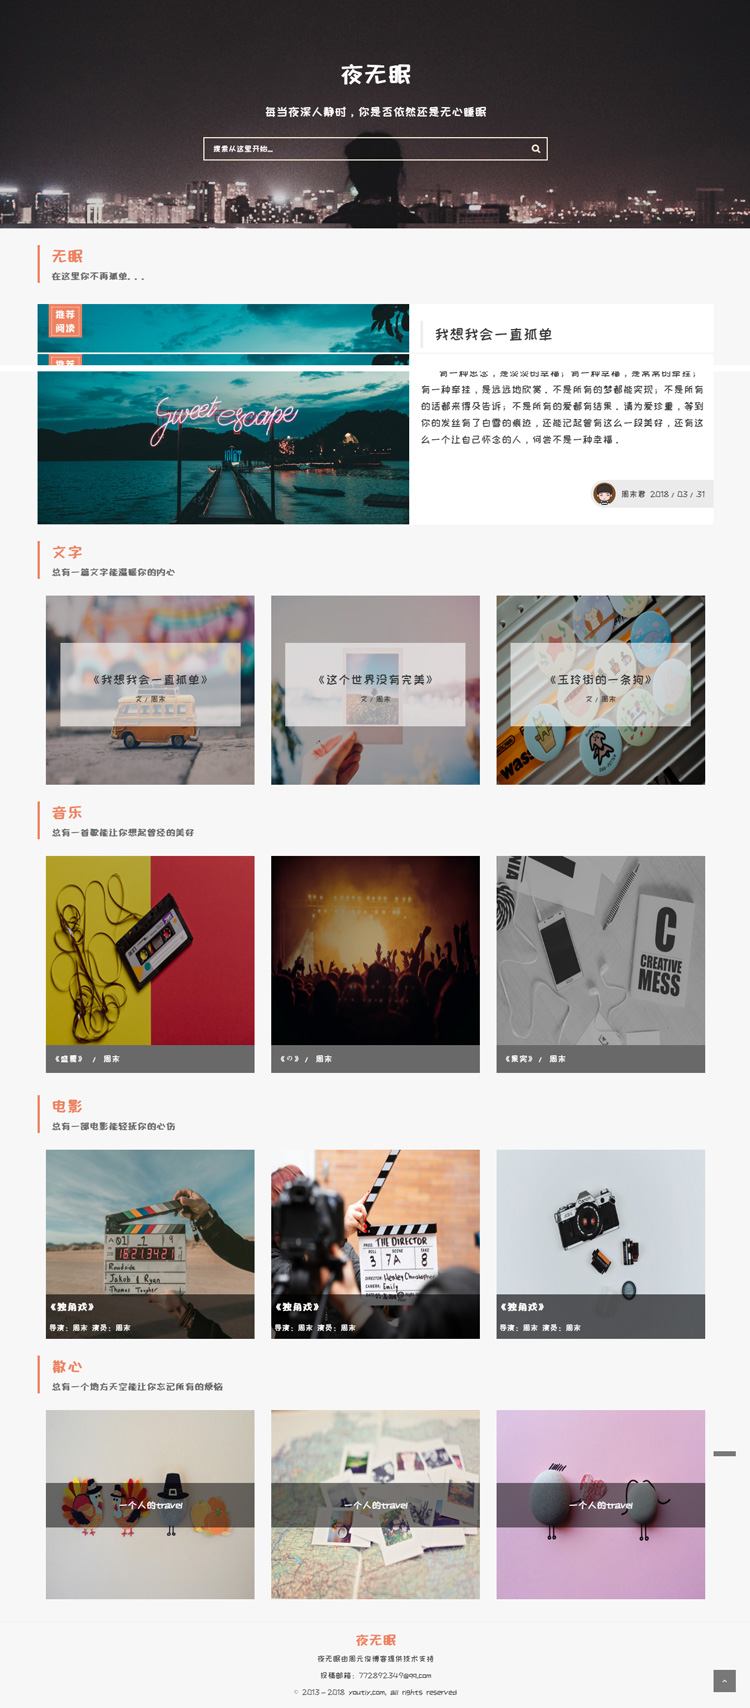Open the cassette tape music card
Screen dimensions: 750x1708
pos(150,964)
